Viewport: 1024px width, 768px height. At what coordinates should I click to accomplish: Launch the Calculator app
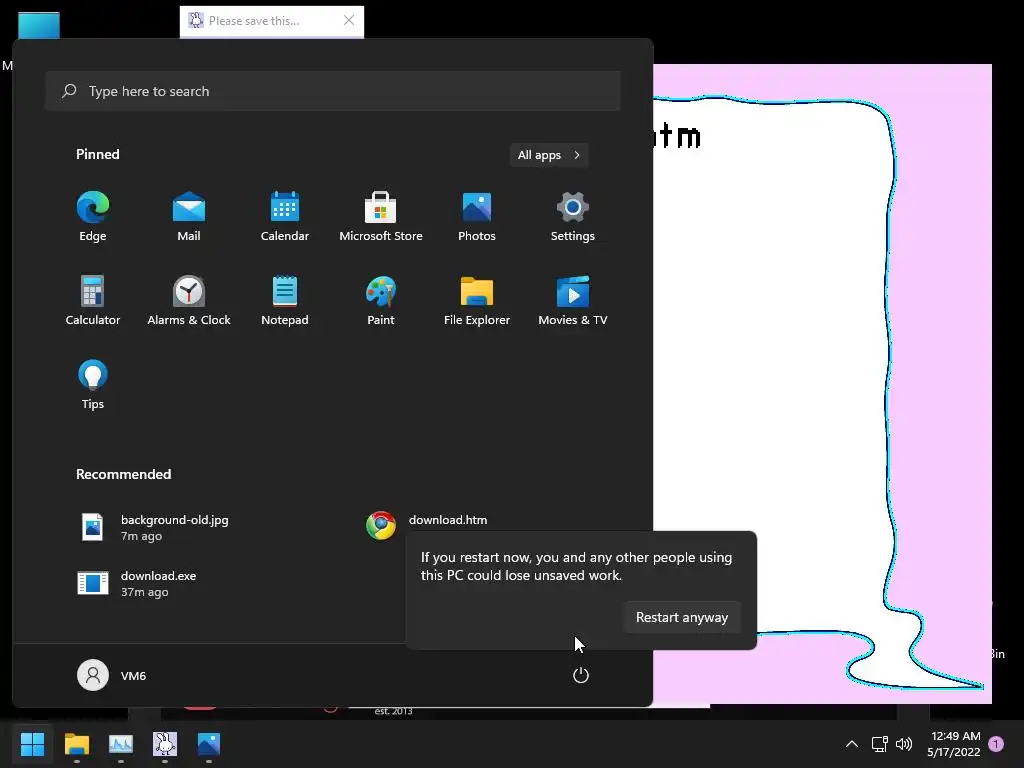[x=93, y=300]
